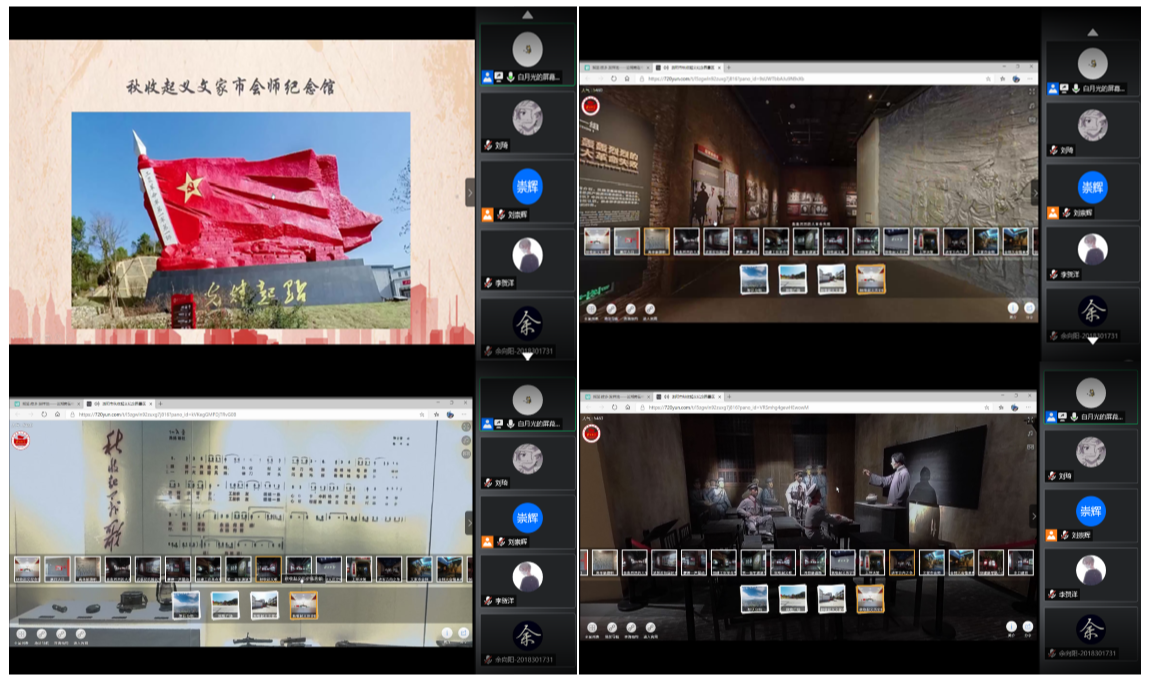The image size is (1150, 688).
Task: Enter fullscreen in the classroom scene panorama
Action: point(1031,419)
